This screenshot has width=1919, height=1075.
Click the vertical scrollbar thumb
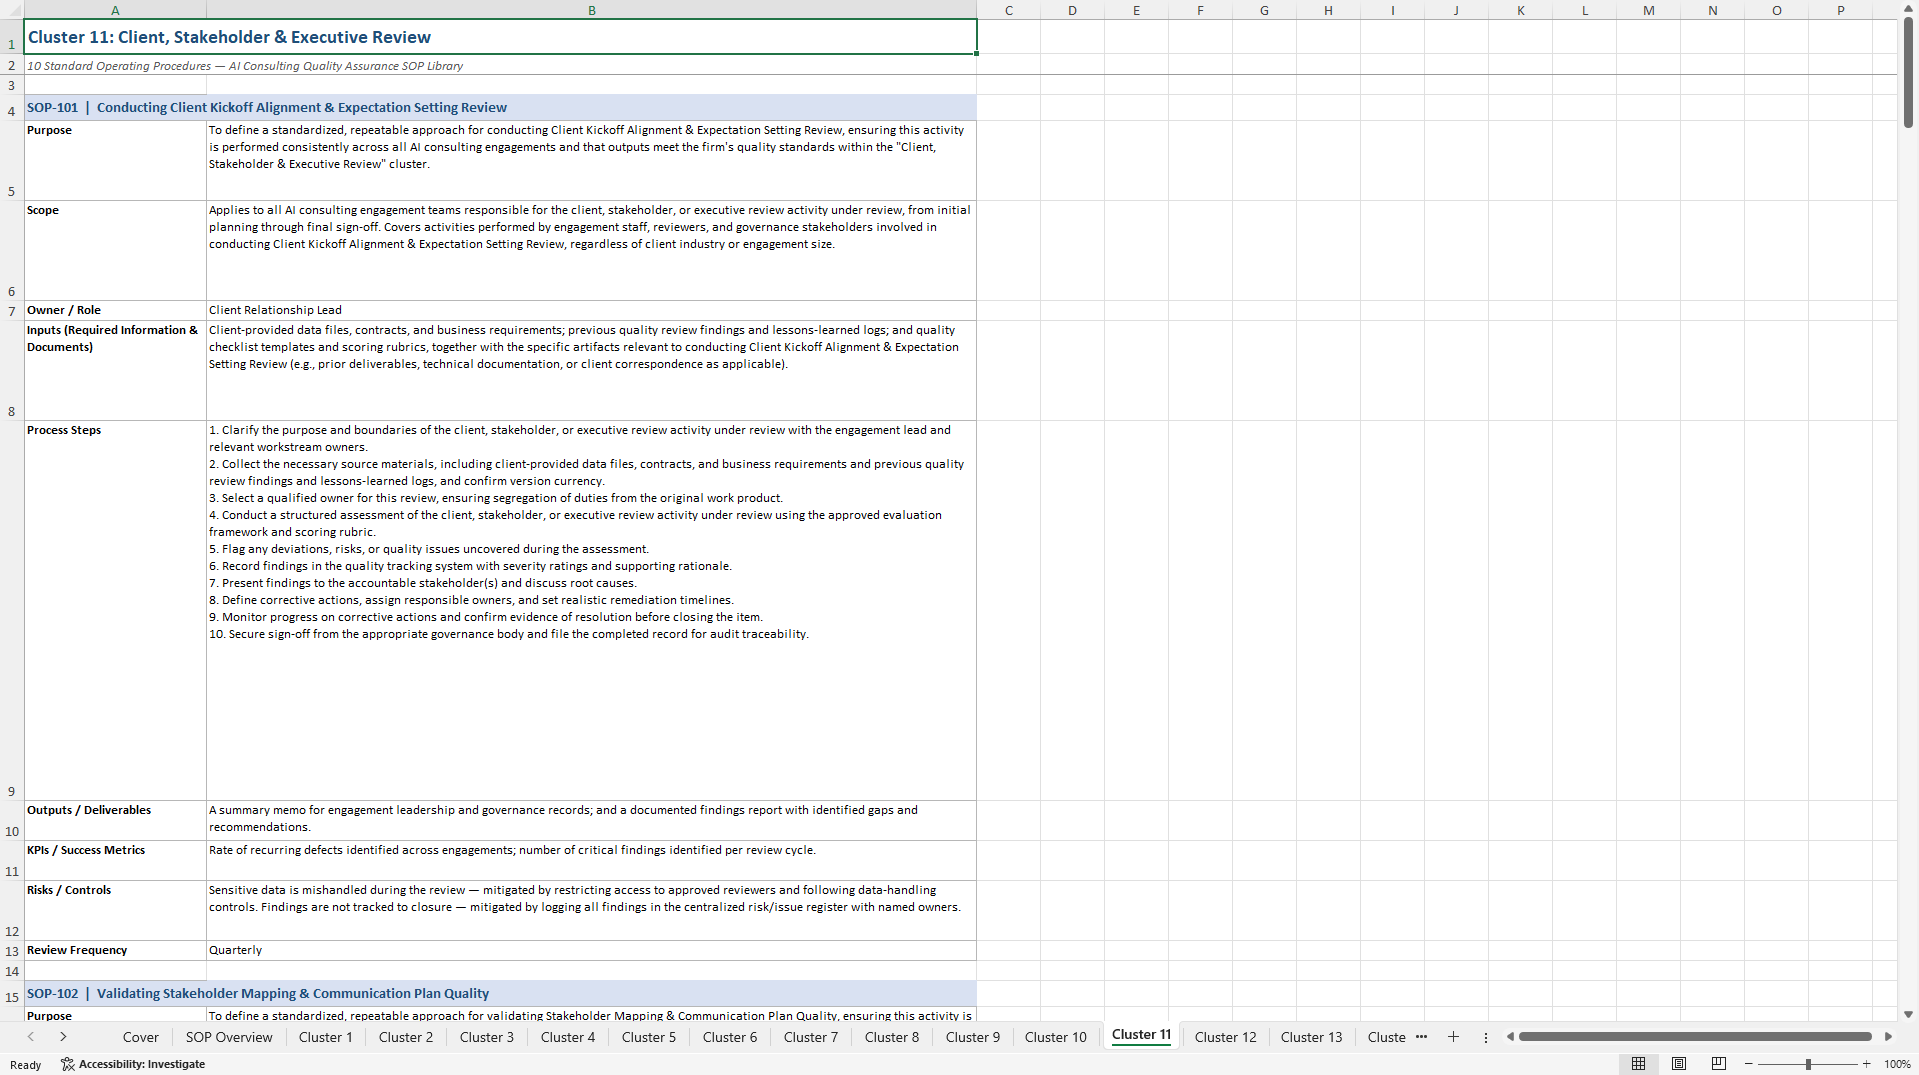(1908, 72)
